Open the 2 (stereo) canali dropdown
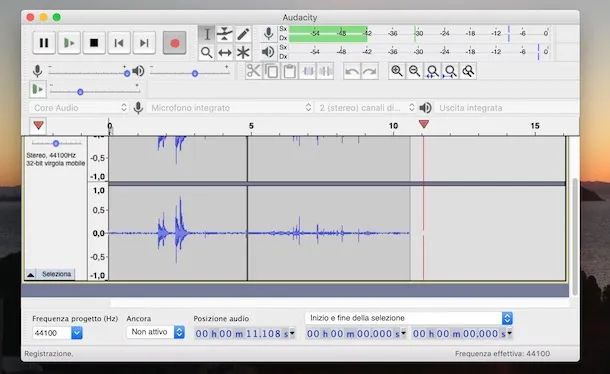This screenshot has height=374, width=610. 366,108
